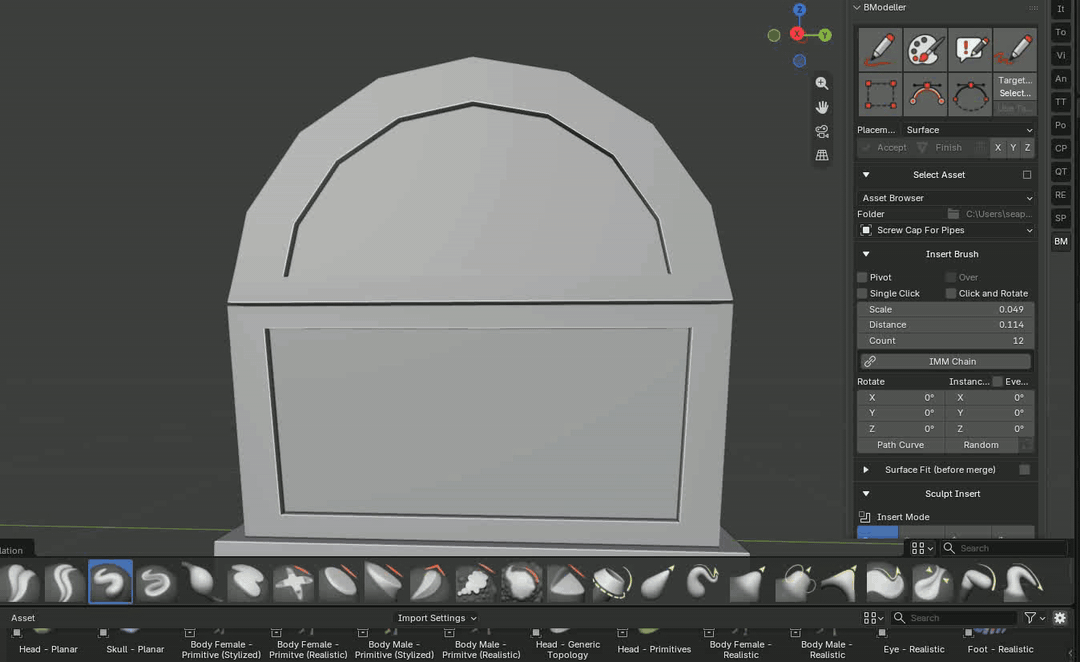Open the Folder browse icon beside path
The width and height of the screenshot is (1080, 662).
pyautogui.click(x=953, y=214)
